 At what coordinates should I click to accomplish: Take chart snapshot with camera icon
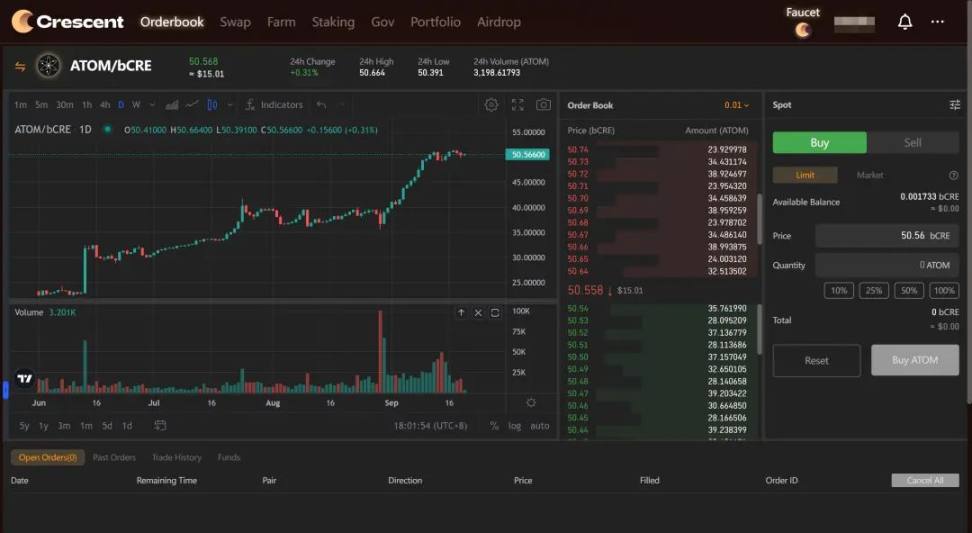pos(543,105)
